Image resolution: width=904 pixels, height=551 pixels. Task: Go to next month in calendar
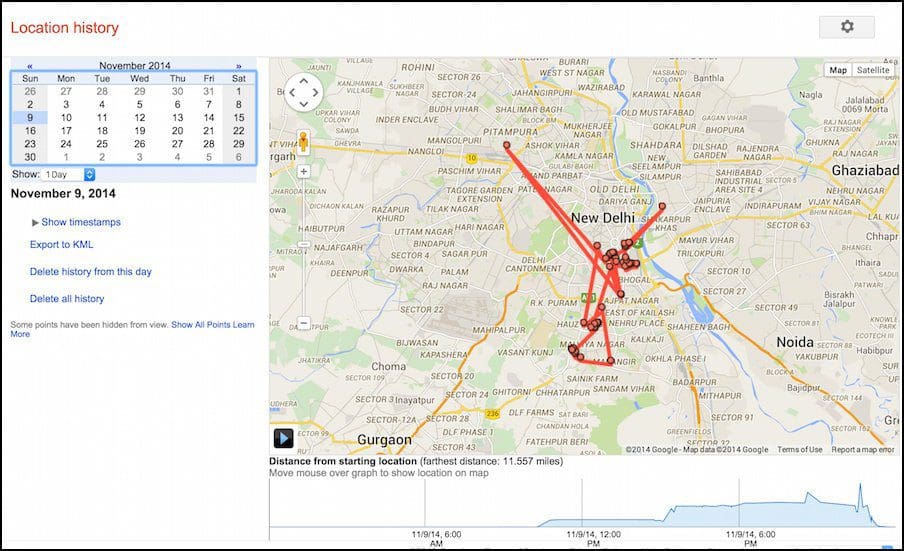click(x=239, y=66)
